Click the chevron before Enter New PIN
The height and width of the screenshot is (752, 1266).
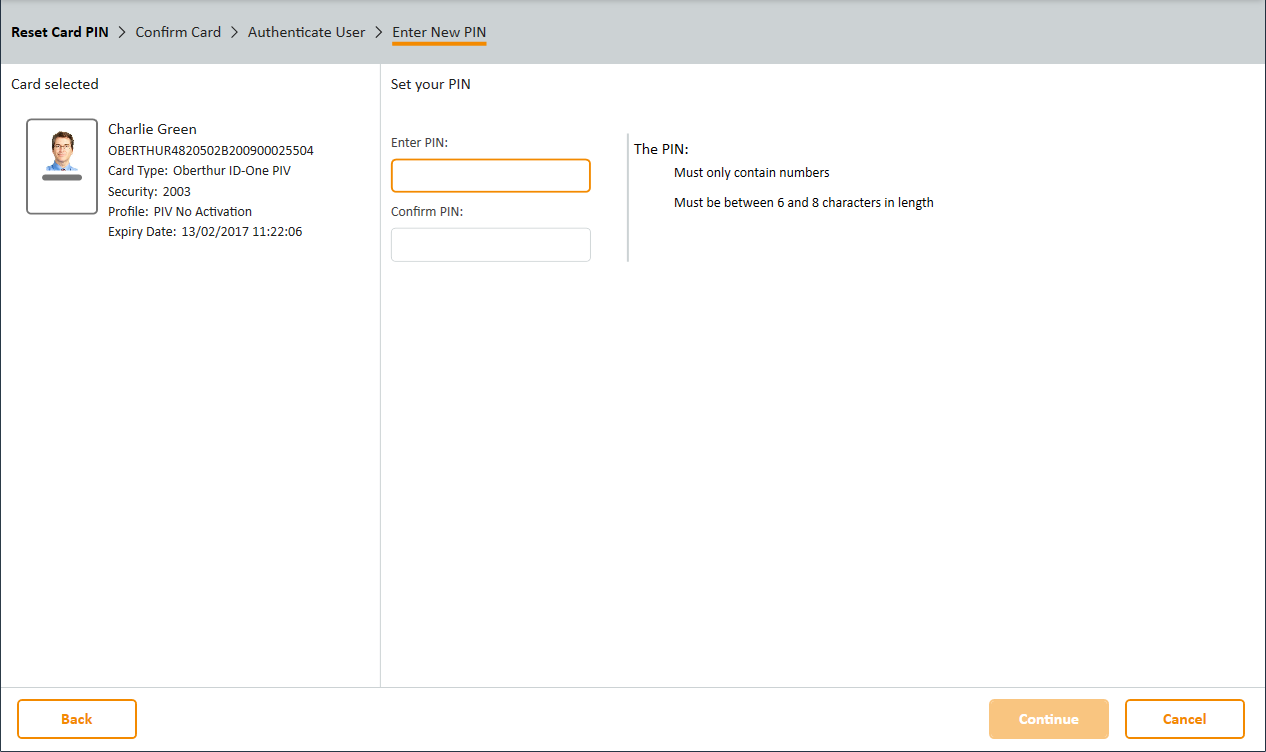click(x=379, y=32)
